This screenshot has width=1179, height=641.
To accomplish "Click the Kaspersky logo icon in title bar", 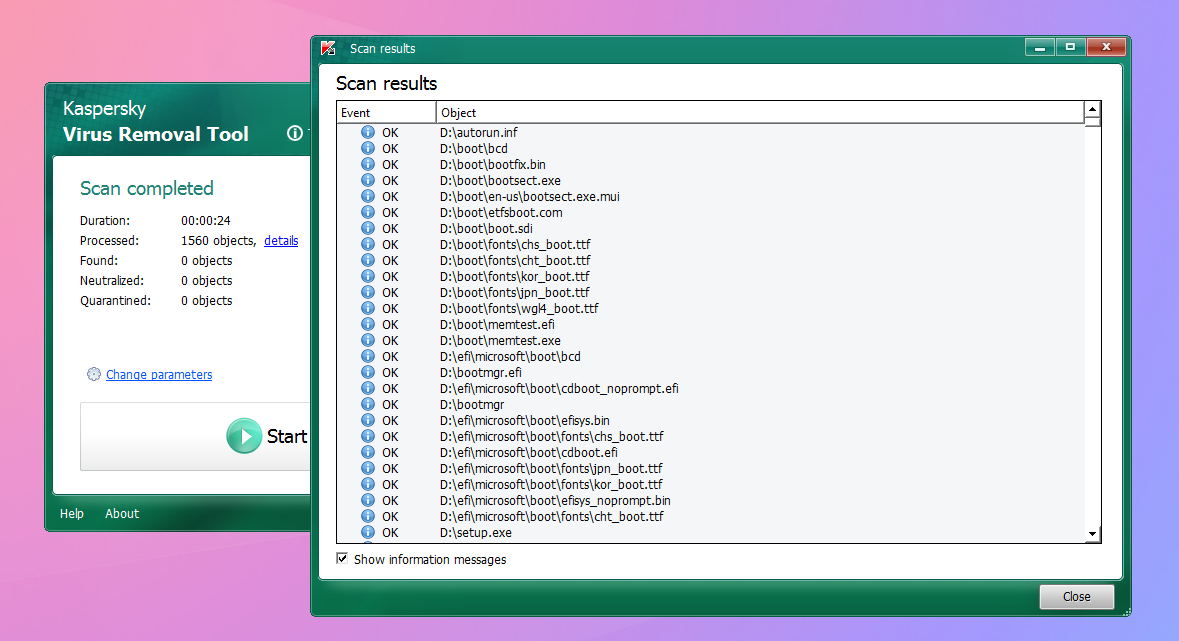I will 327,48.
